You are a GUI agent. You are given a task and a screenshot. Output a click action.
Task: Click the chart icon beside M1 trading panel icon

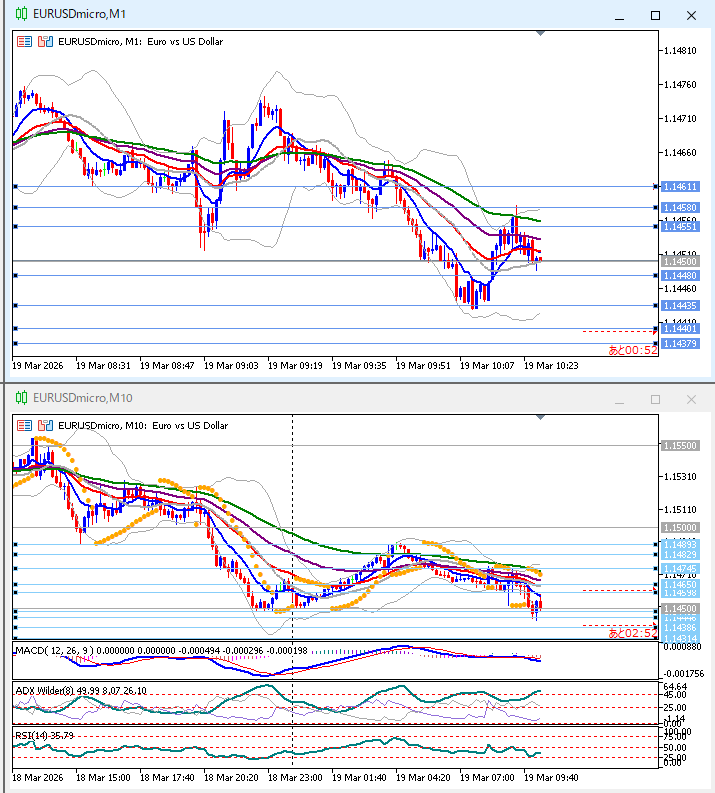click(x=44, y=42)
